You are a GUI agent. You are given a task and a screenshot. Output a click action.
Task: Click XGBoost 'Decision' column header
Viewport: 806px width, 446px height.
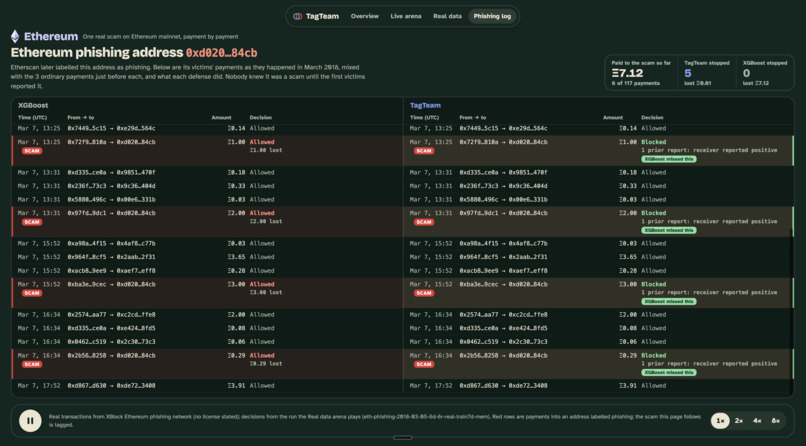[261, 118]
